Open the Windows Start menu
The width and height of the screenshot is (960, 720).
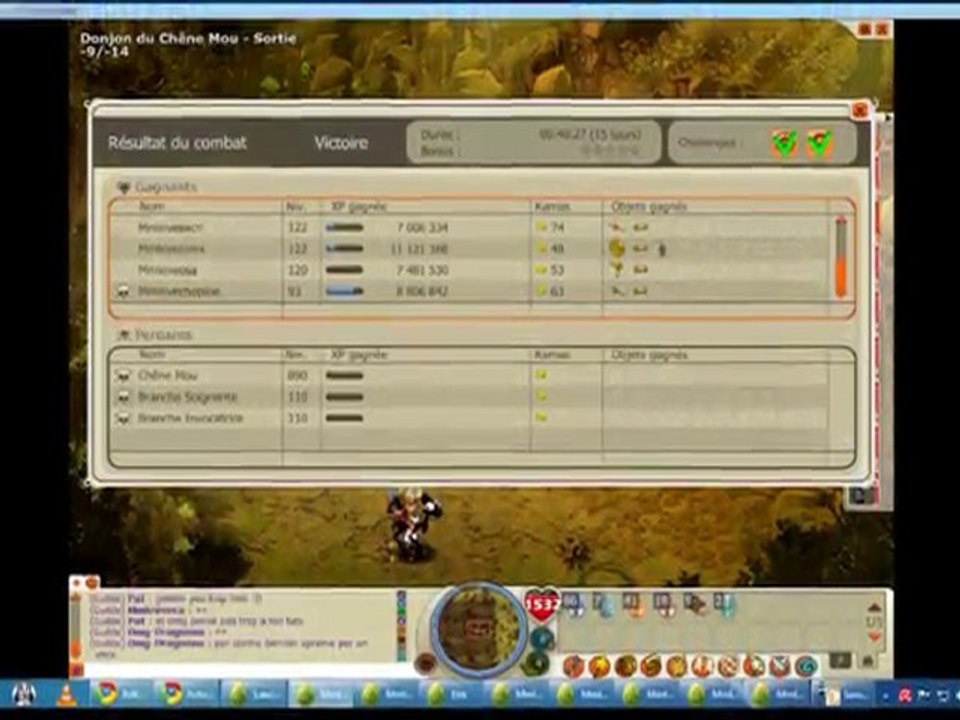click(x=23, y=695)
